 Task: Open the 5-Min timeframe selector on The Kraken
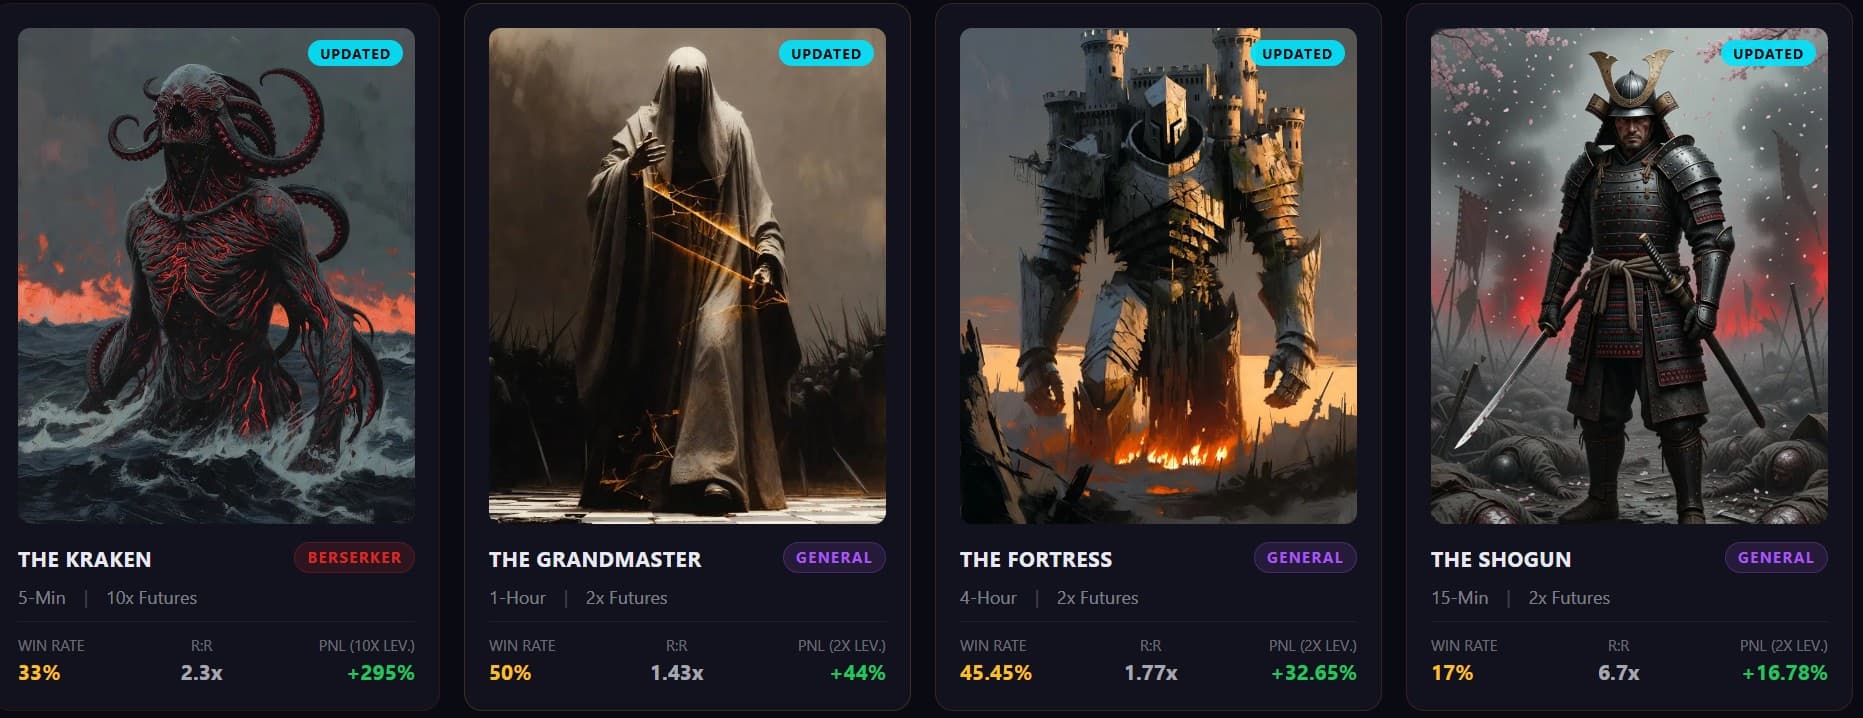click(41, 597)
